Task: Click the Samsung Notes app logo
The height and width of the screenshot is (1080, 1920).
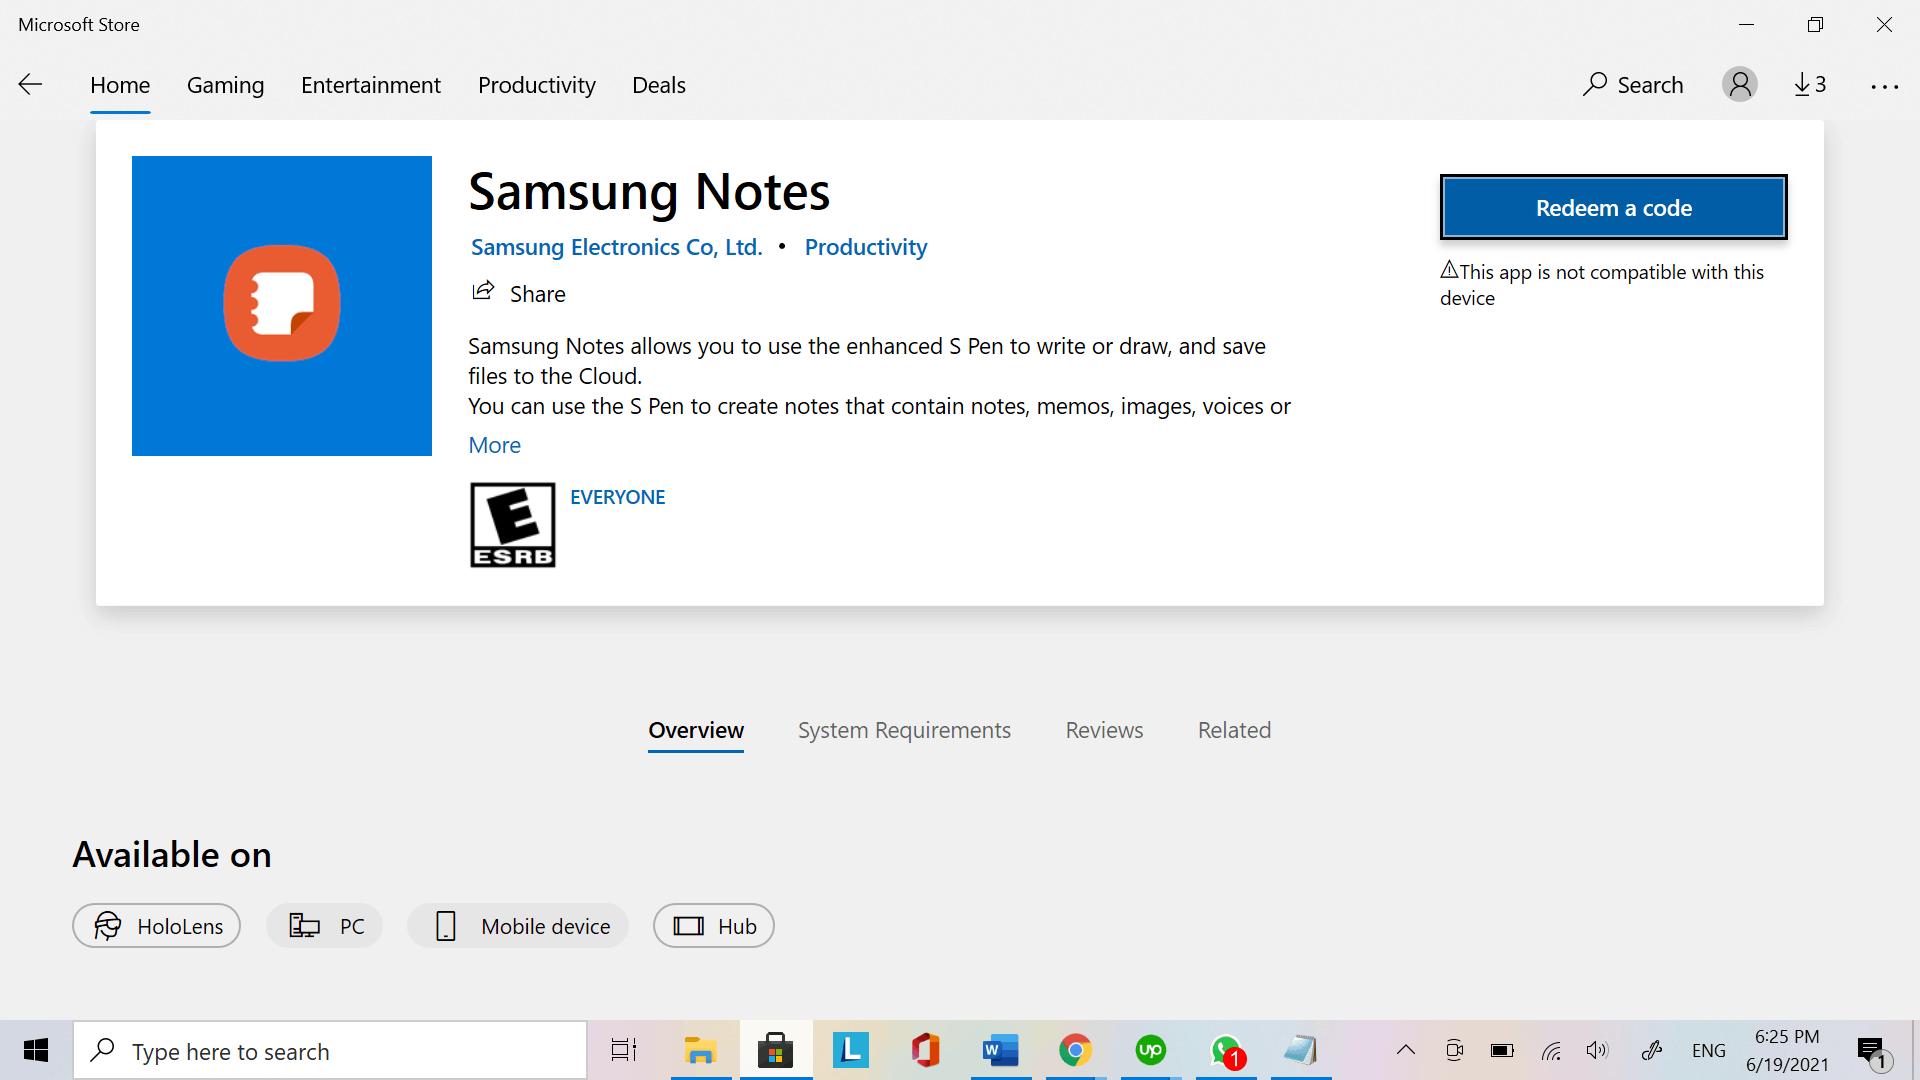Action: [x=282, y=305]
